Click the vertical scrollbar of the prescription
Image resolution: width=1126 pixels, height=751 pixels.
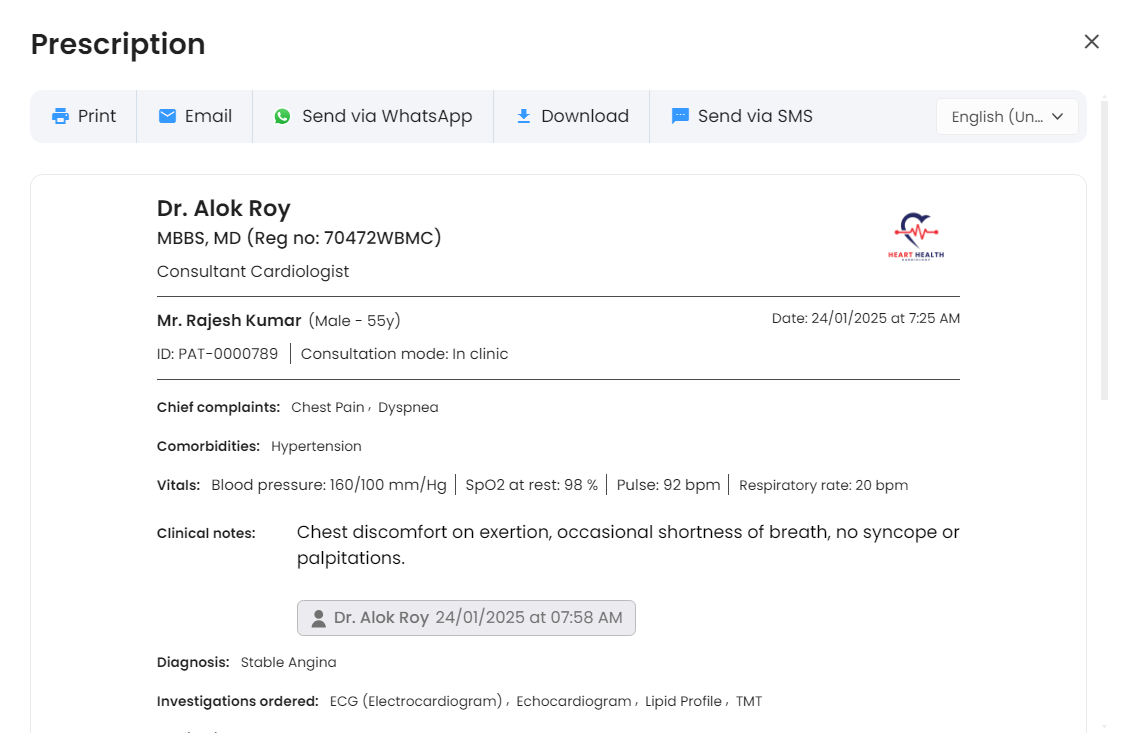(1104, 250)
